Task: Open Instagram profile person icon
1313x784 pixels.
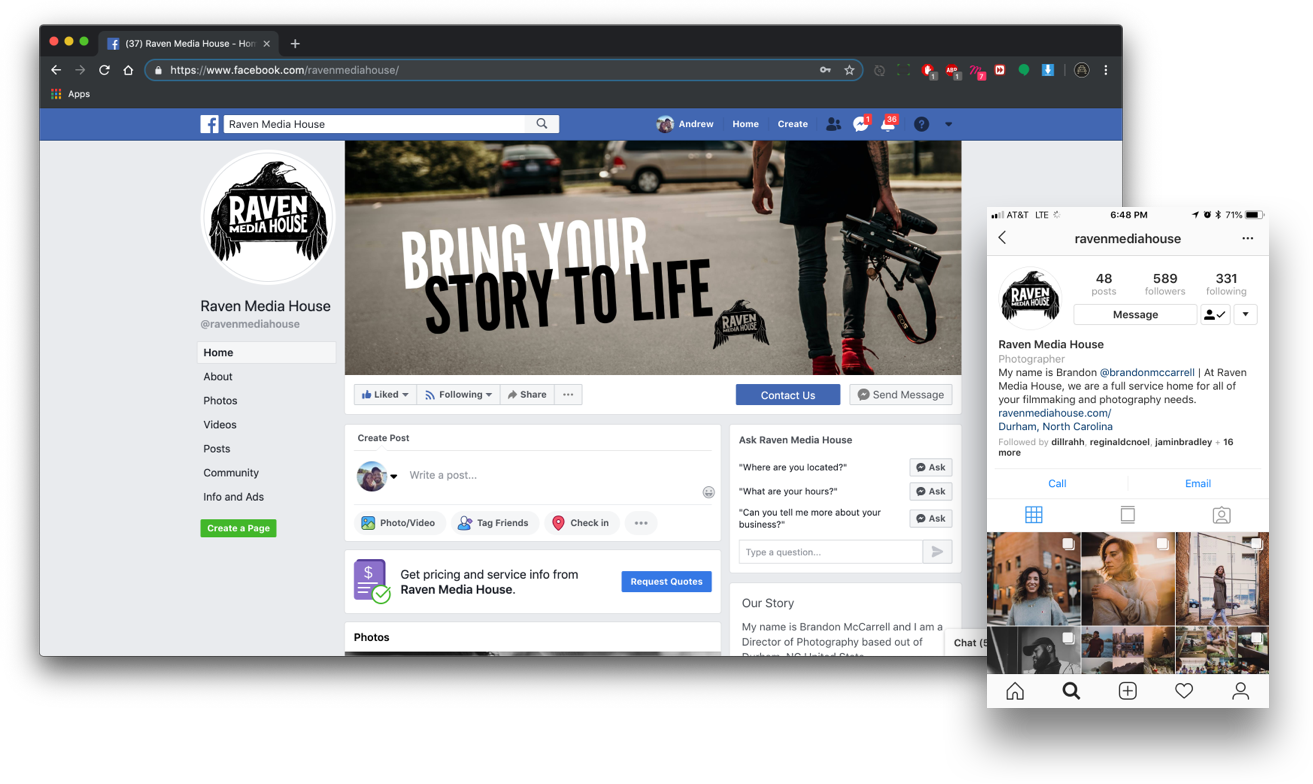Action: coord(1240,691)
